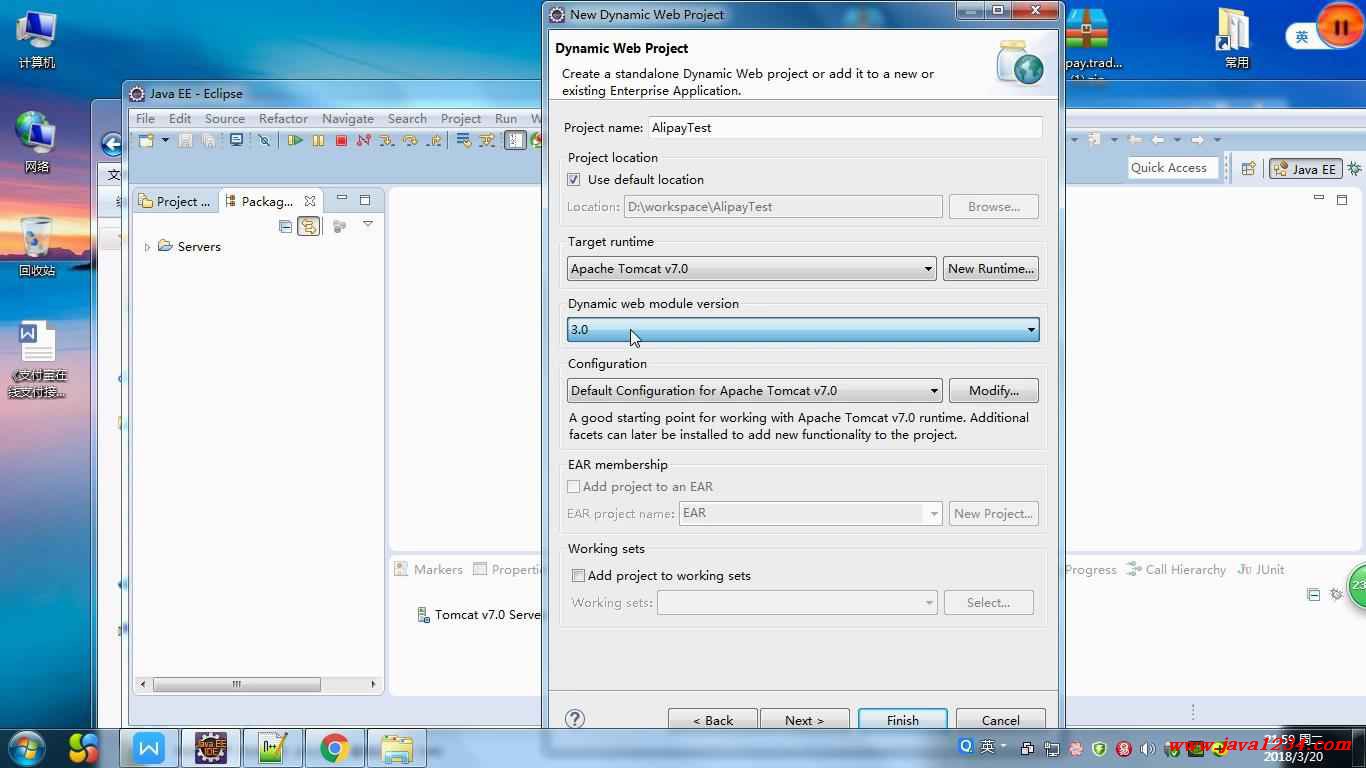The height and width of the screenshot is (768, 1366).
Task: Click the Windows Explorer taskbar icon
Action: coord(397,748)
